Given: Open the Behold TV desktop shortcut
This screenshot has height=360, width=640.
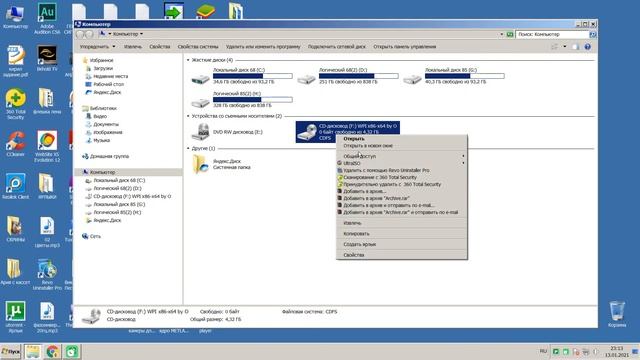Looking at the screenshot, I should click(x=47, y=58).
